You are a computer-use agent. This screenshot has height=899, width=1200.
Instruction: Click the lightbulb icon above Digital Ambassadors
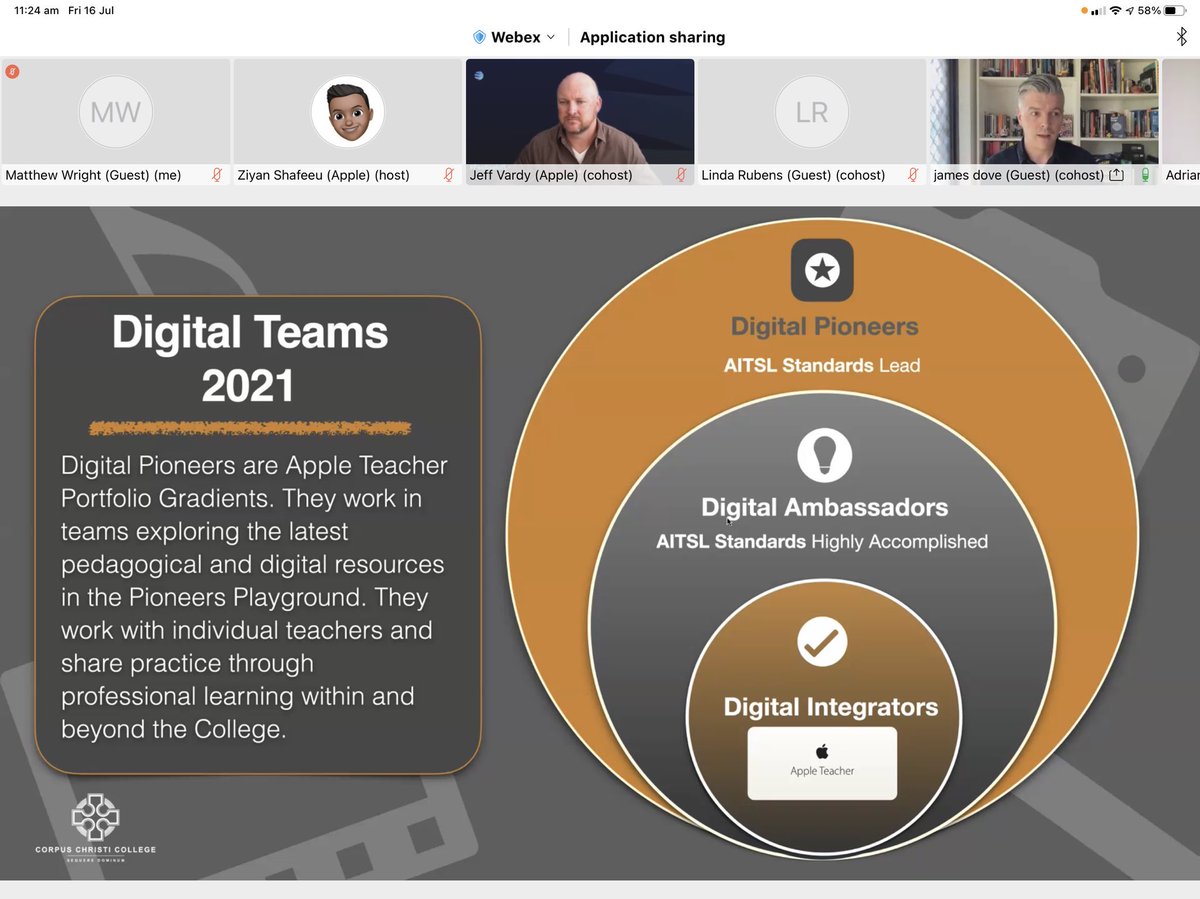(825, 456)
